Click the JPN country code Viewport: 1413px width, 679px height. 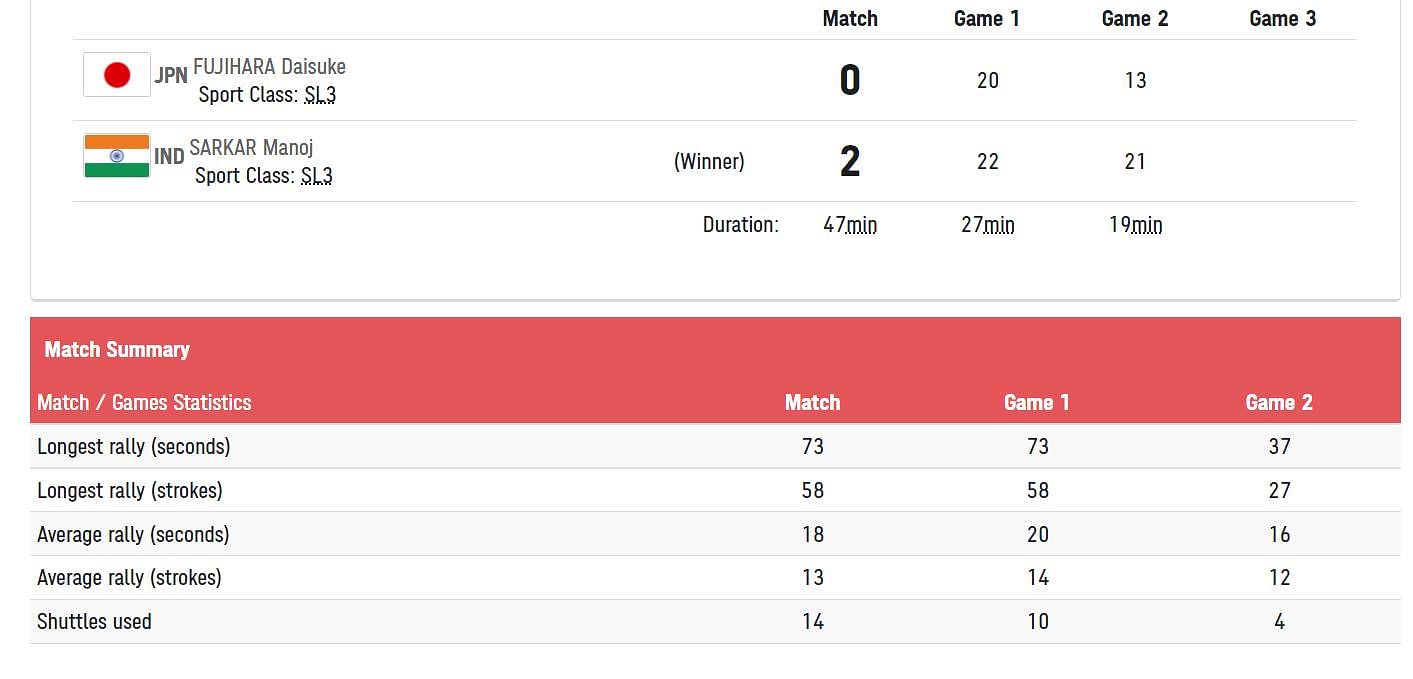tap(171, 75)
